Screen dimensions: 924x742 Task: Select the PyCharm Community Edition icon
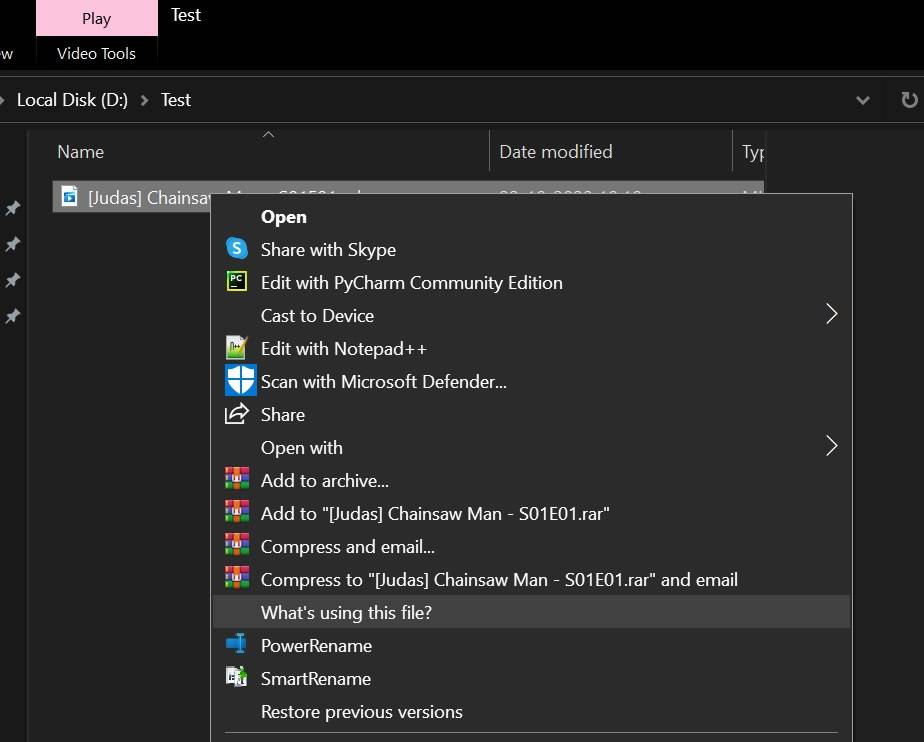[x=239, y=282]
